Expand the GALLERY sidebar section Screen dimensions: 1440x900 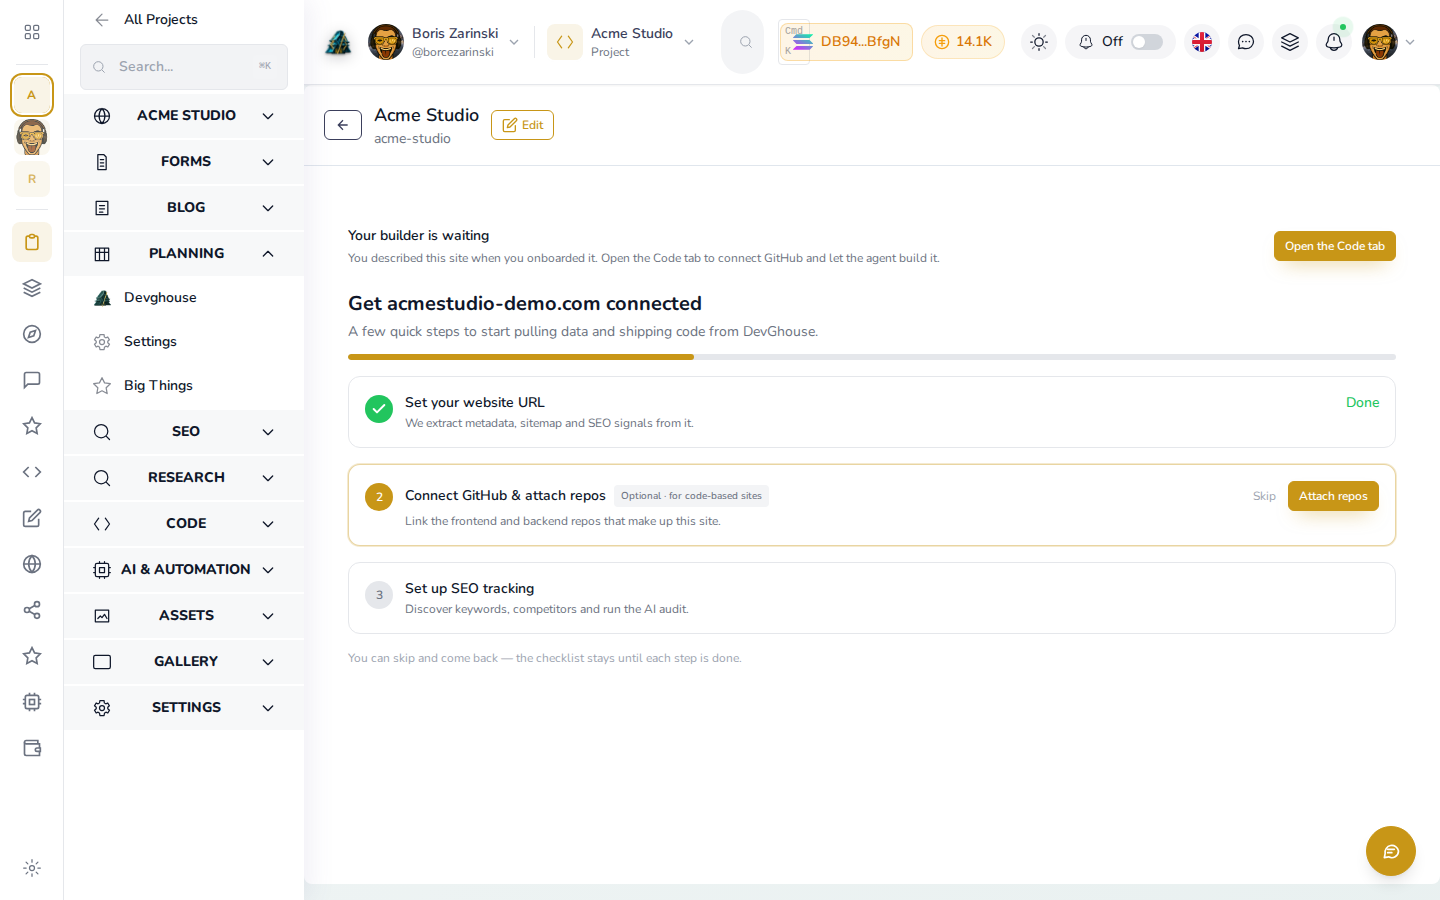click(184, 662)
